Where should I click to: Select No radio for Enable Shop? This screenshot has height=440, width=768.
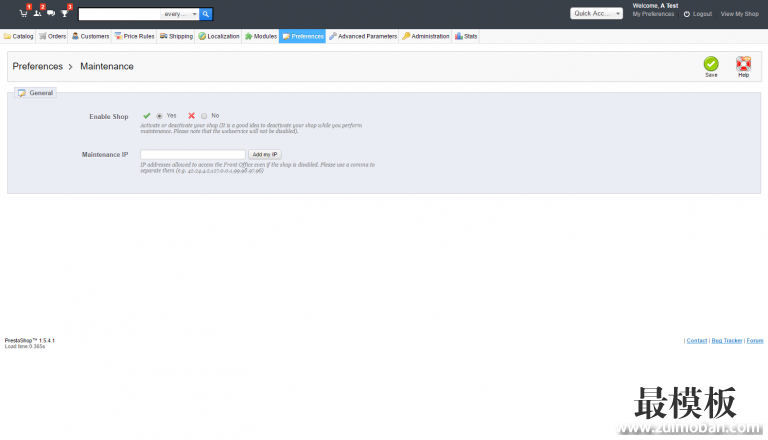(204, 116)
